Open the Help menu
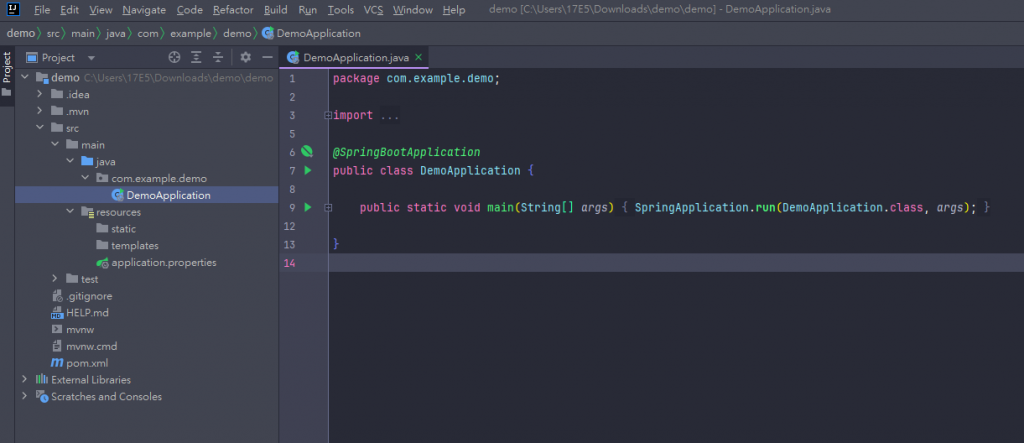This screenshot has height=443, width=1024. 454,10
